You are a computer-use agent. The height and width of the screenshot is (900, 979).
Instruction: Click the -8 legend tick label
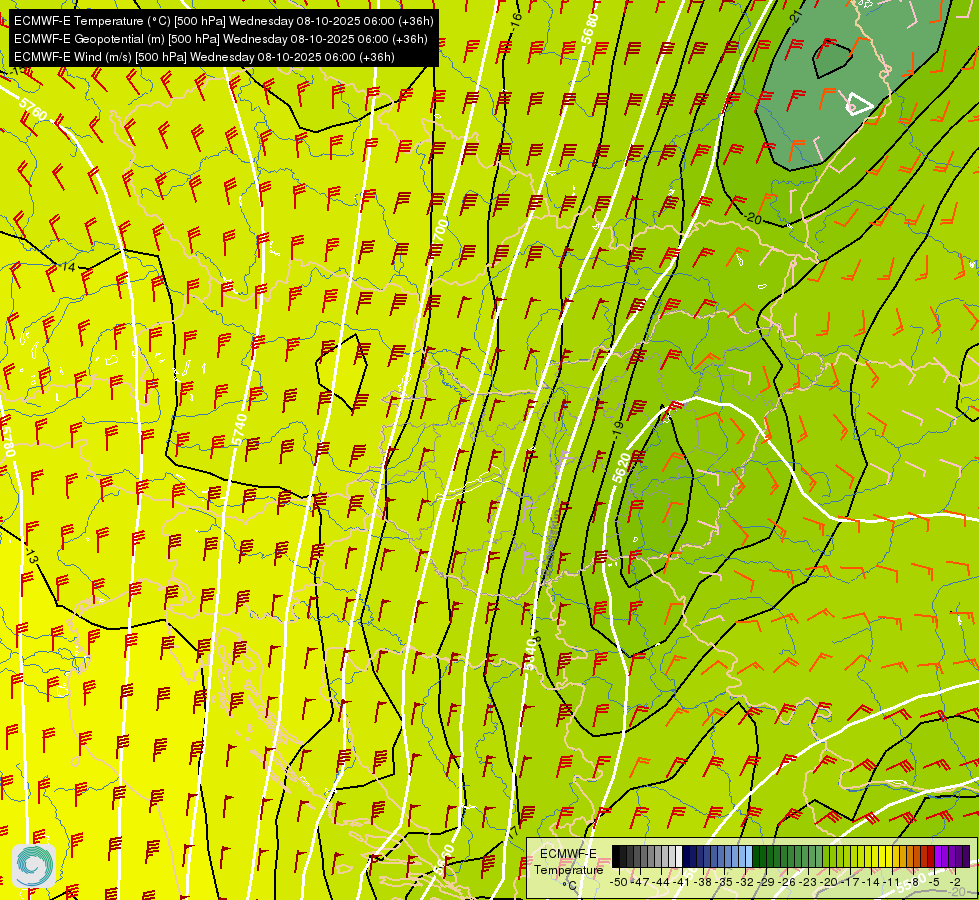click(913, 883)
